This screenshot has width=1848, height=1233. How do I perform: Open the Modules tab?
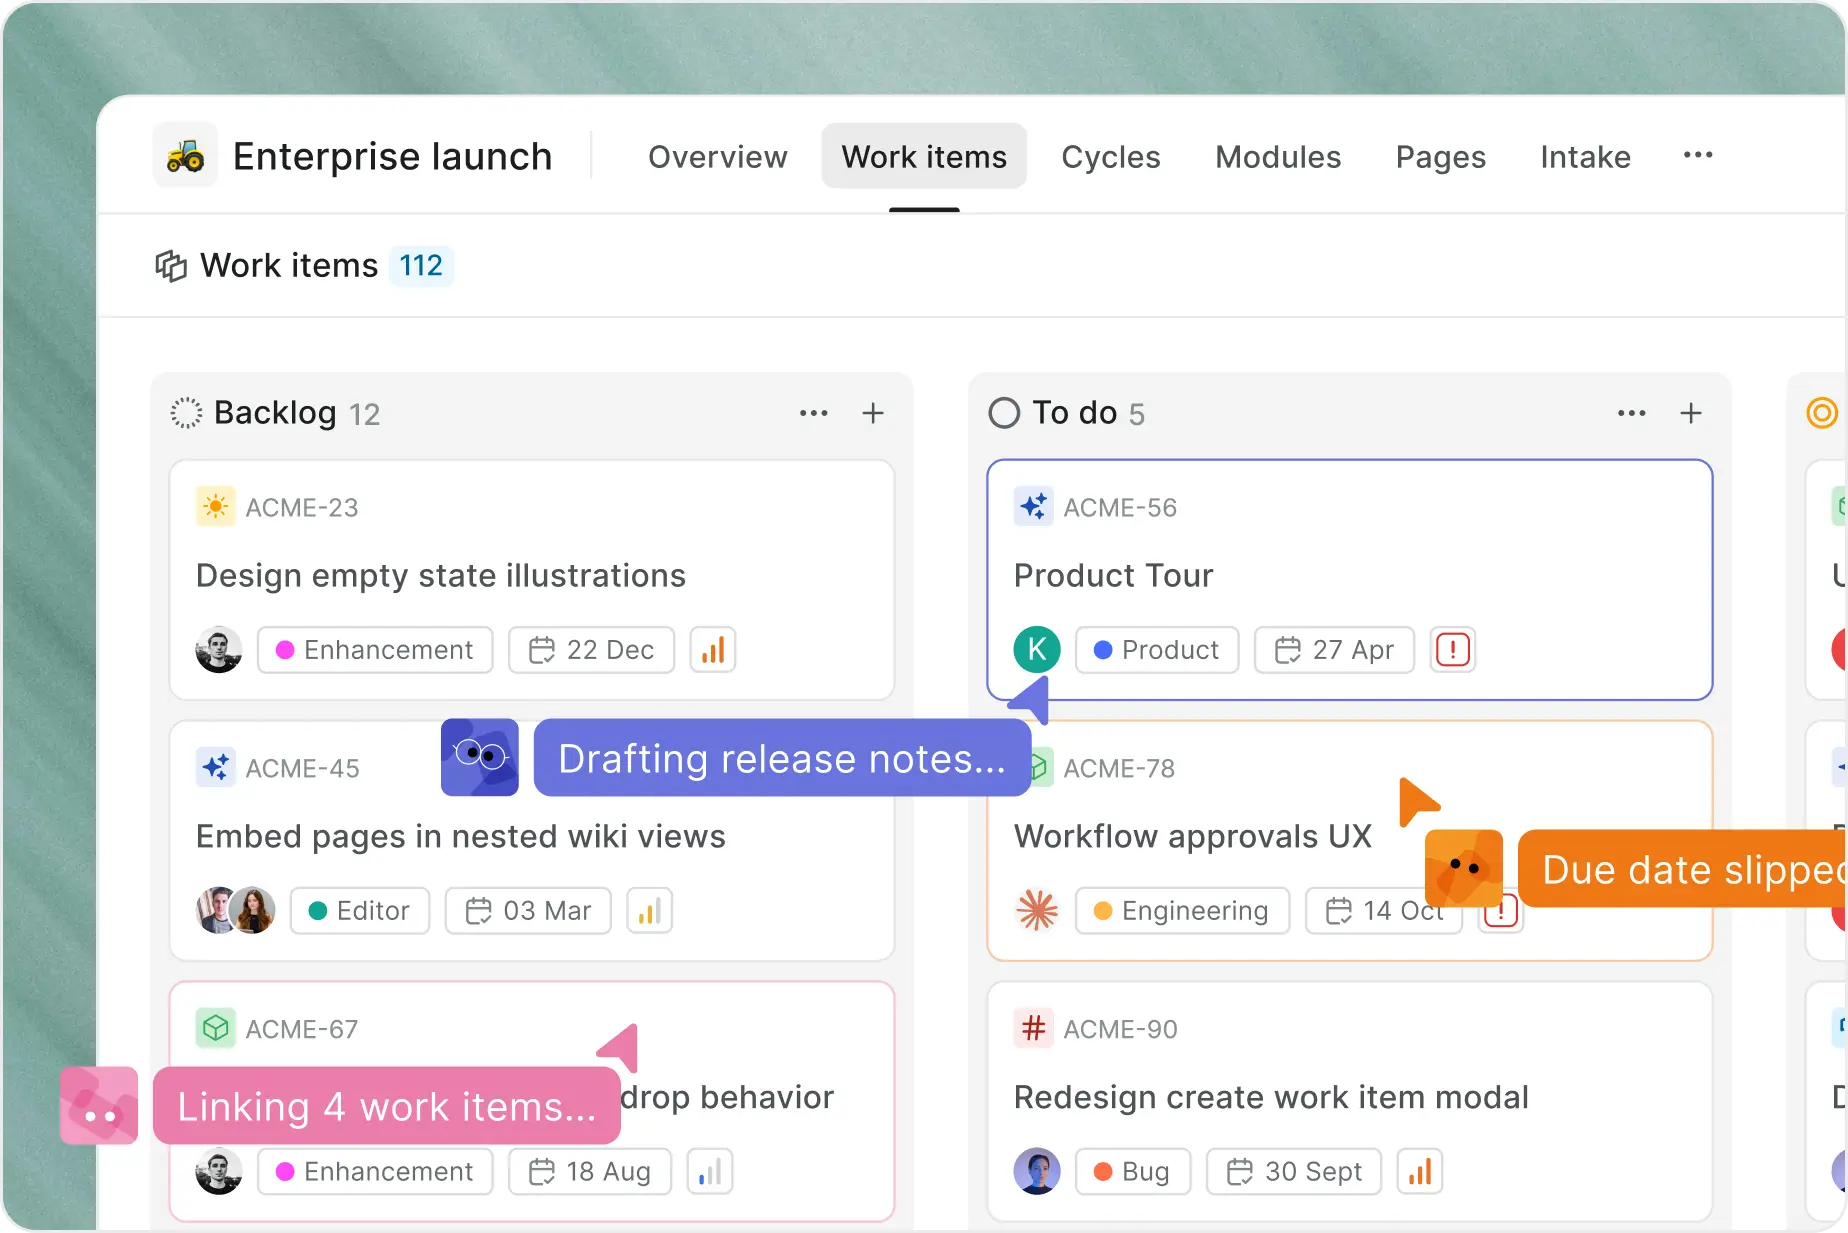[1278, 157]
